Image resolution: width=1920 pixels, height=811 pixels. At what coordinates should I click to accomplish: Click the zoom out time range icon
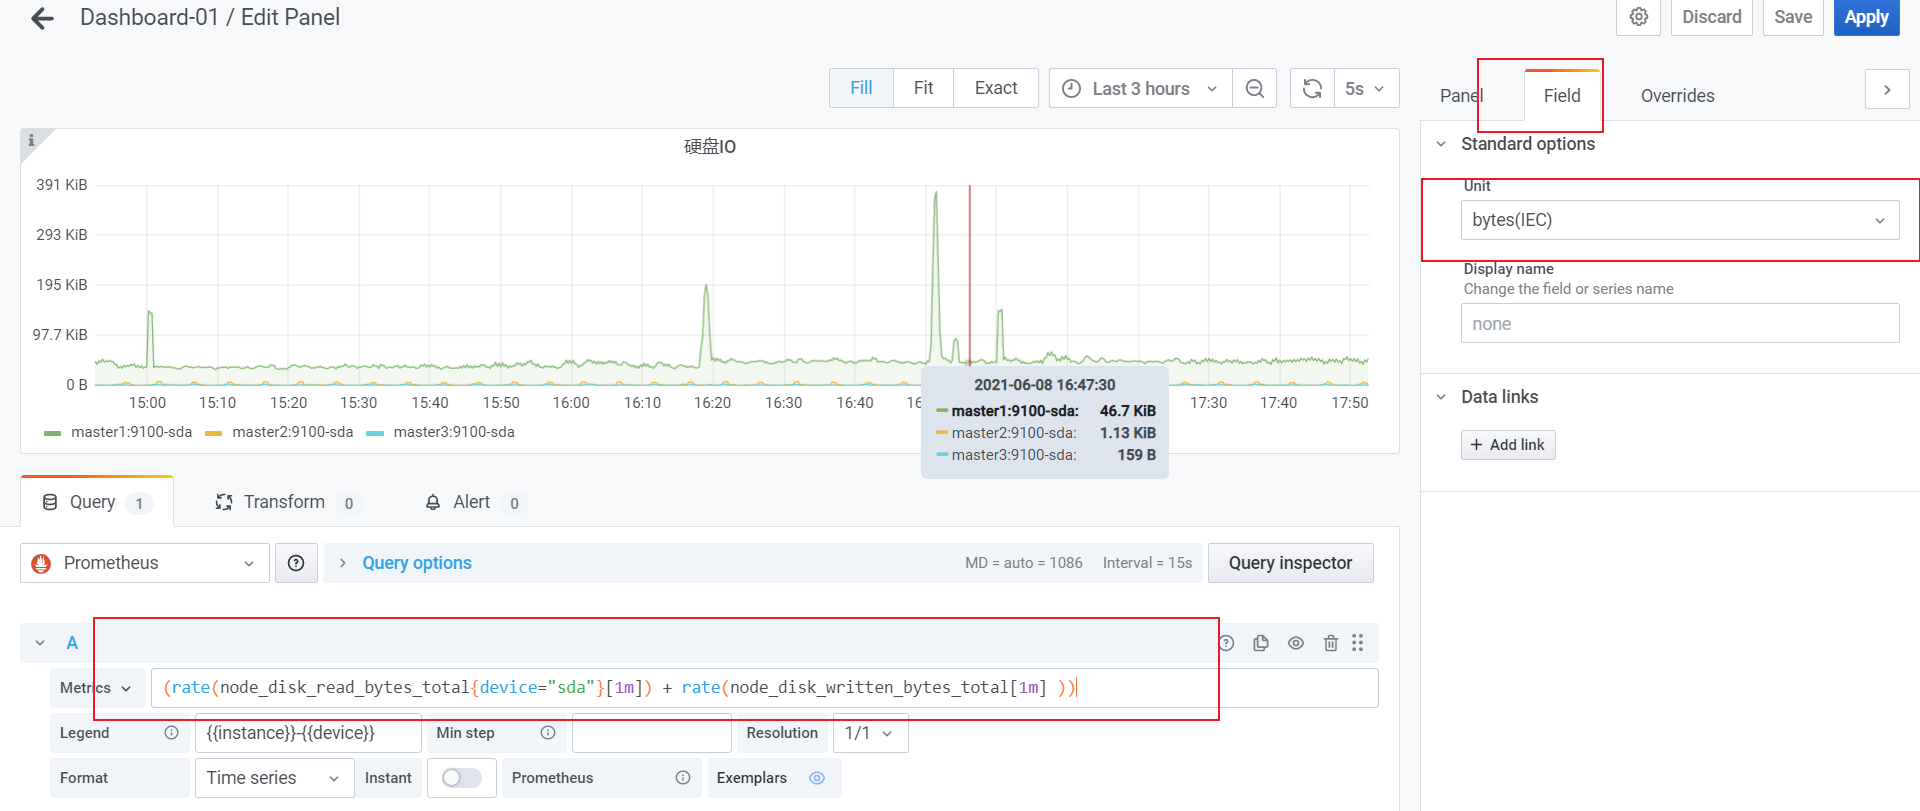click(1255, 88)
